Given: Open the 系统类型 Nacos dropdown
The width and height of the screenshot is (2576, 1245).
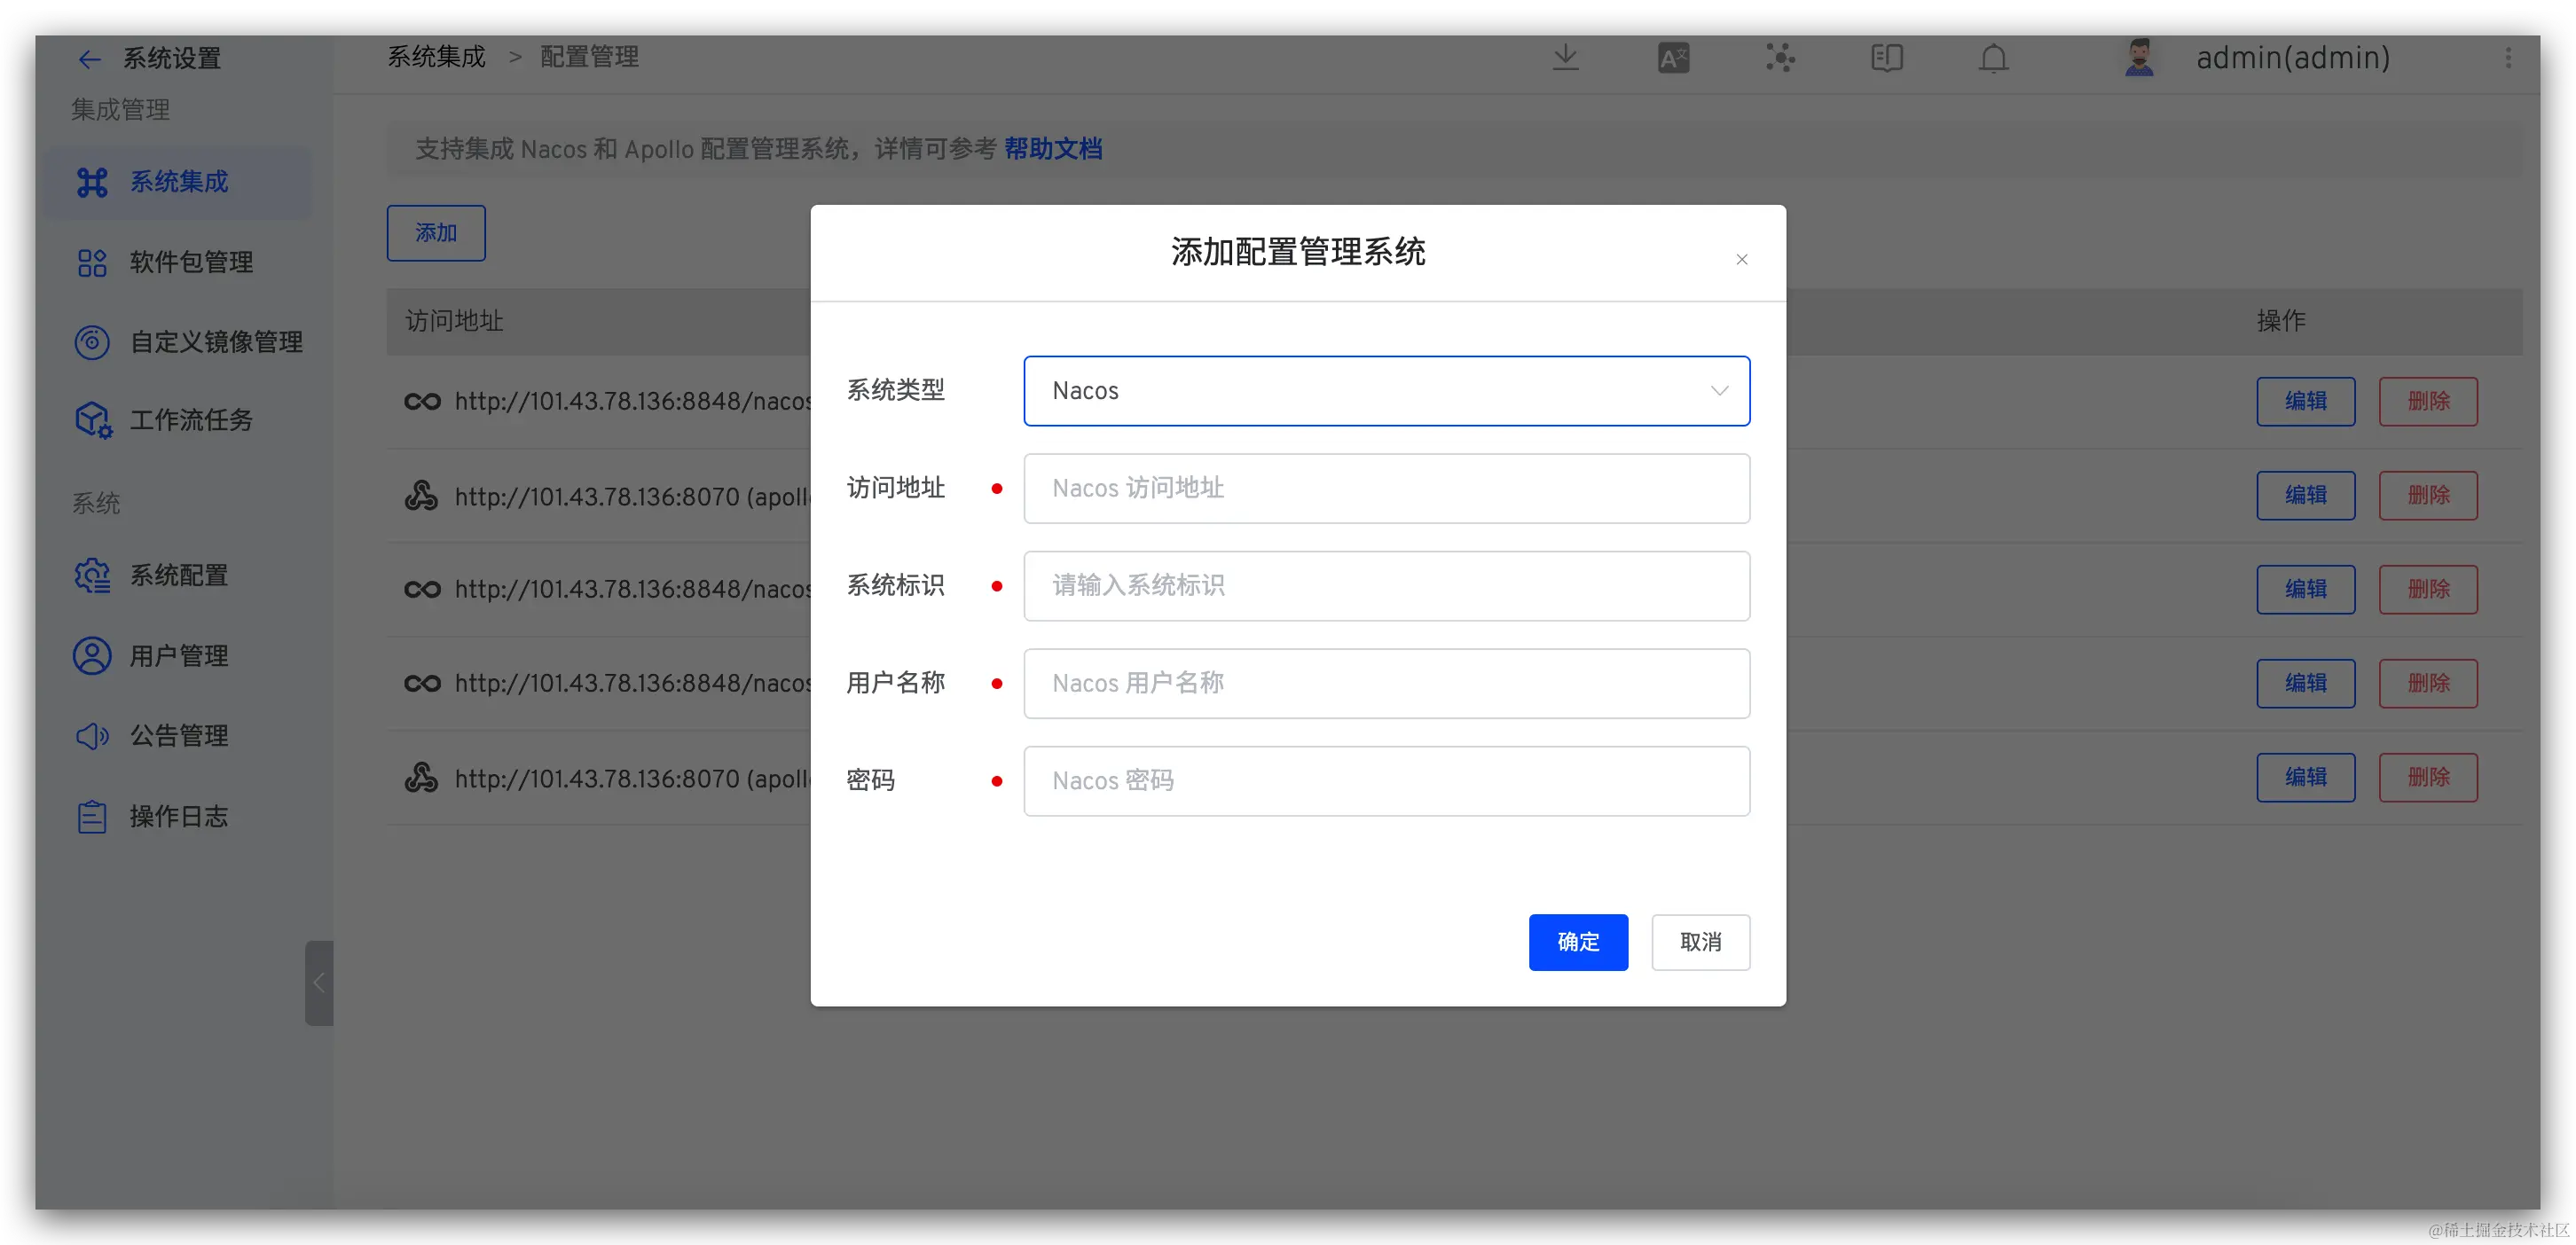Looking at the screenshot, I should (x=1386, y=391).
